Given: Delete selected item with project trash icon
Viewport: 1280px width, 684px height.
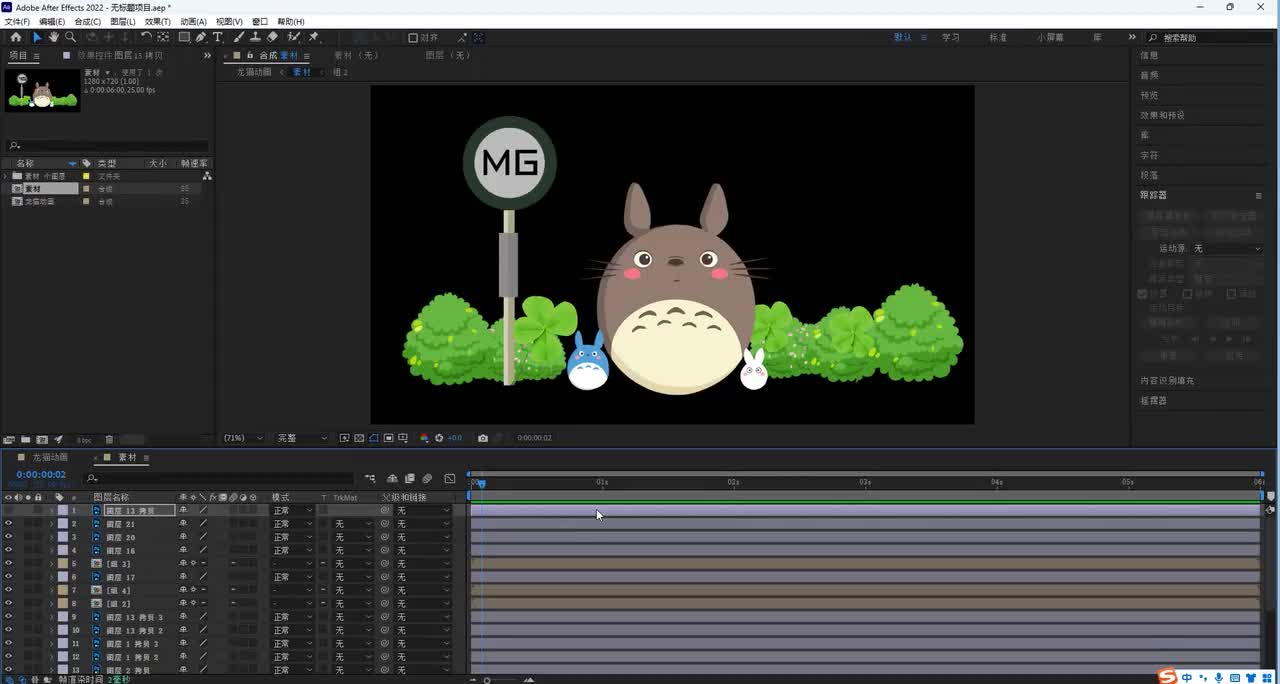Looking at the screenshot, I should point(109,439).
